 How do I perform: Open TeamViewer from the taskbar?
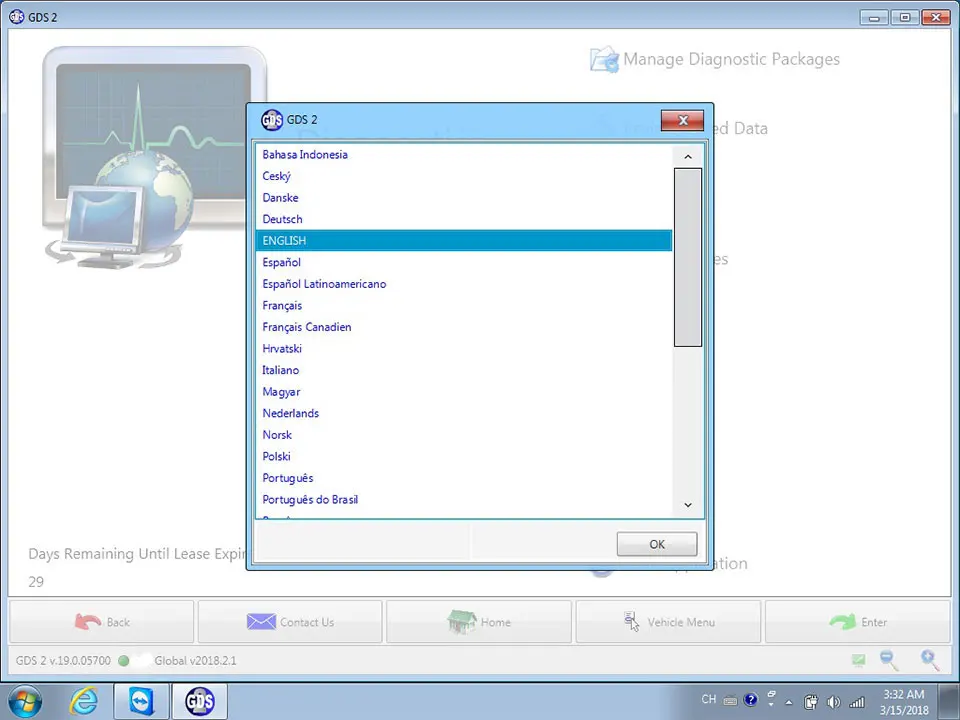pos(141,702)
